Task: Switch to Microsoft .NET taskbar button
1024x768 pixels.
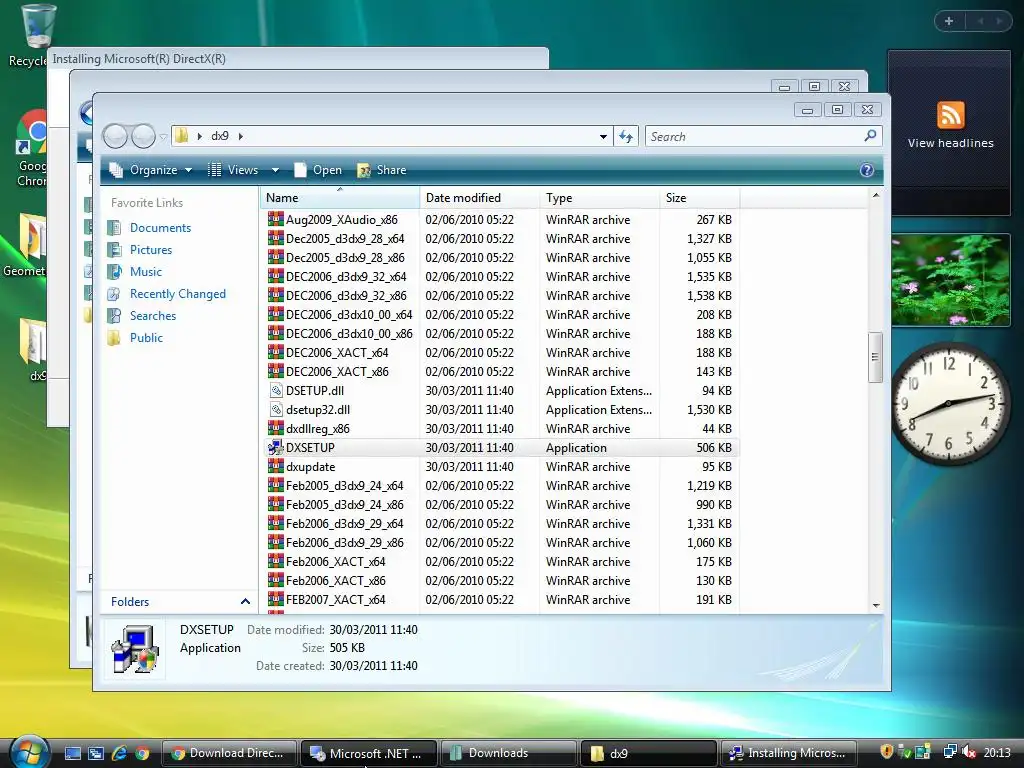Action: pos(368,754)
